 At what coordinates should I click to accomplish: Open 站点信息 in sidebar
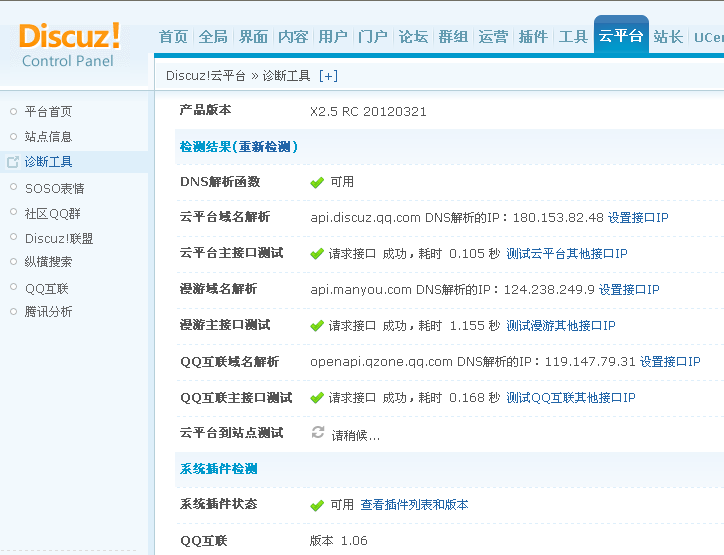[x=48, y=137]
